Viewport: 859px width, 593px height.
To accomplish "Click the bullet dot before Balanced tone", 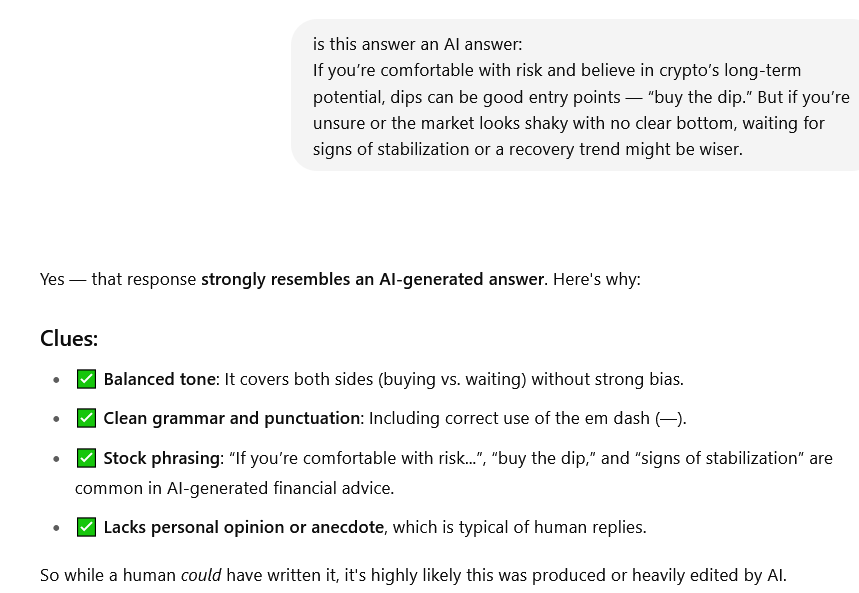I will pyautogui.click(x=56, y=380).
